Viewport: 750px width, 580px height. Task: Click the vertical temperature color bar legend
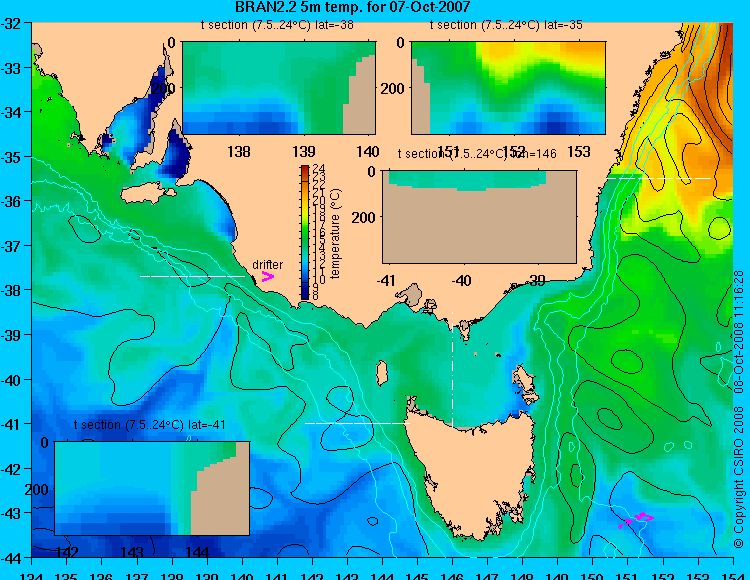point(305,233)
